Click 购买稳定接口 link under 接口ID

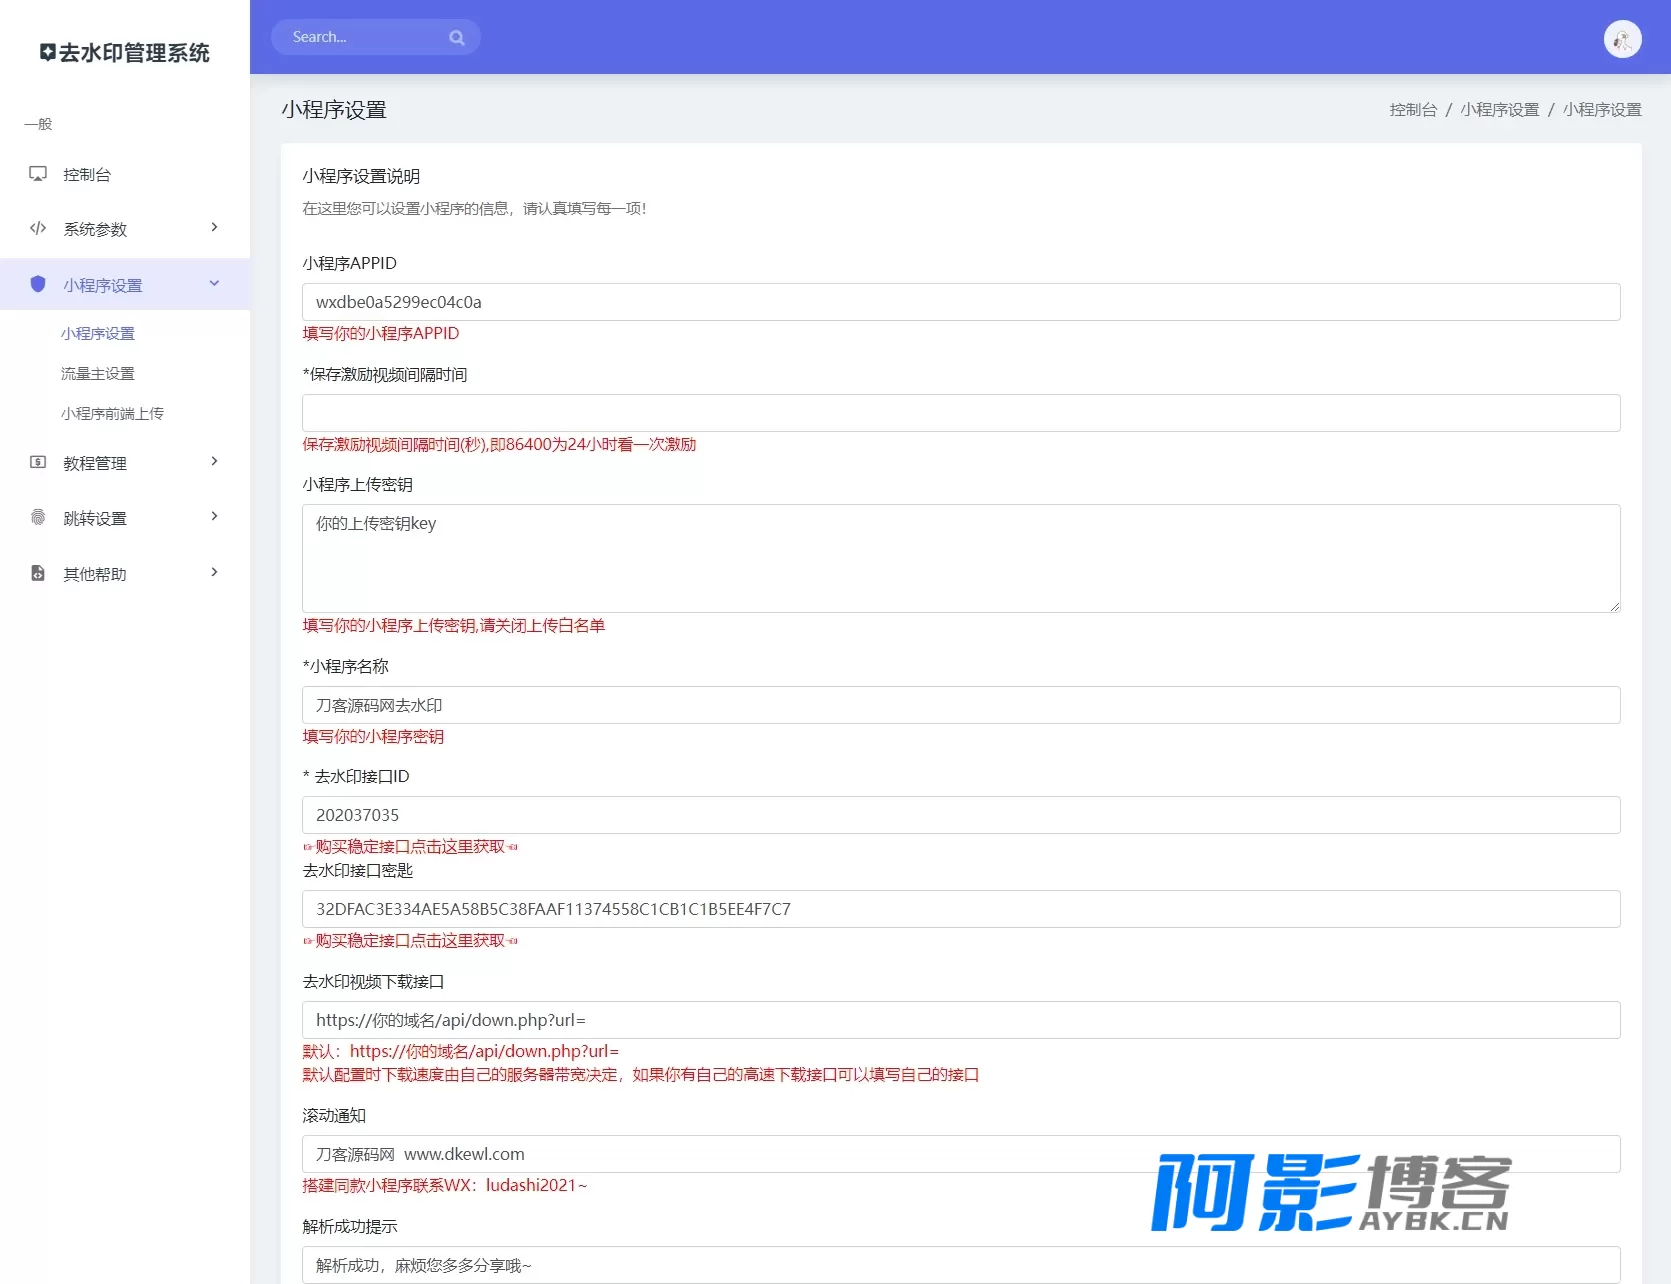point(410,847)
